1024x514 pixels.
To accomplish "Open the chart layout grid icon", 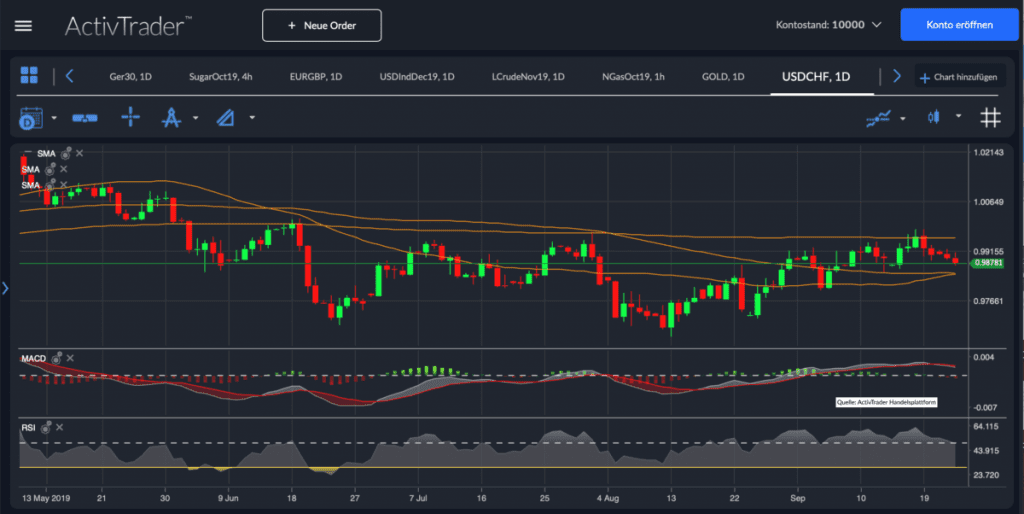I will click(x=29, y=75).
